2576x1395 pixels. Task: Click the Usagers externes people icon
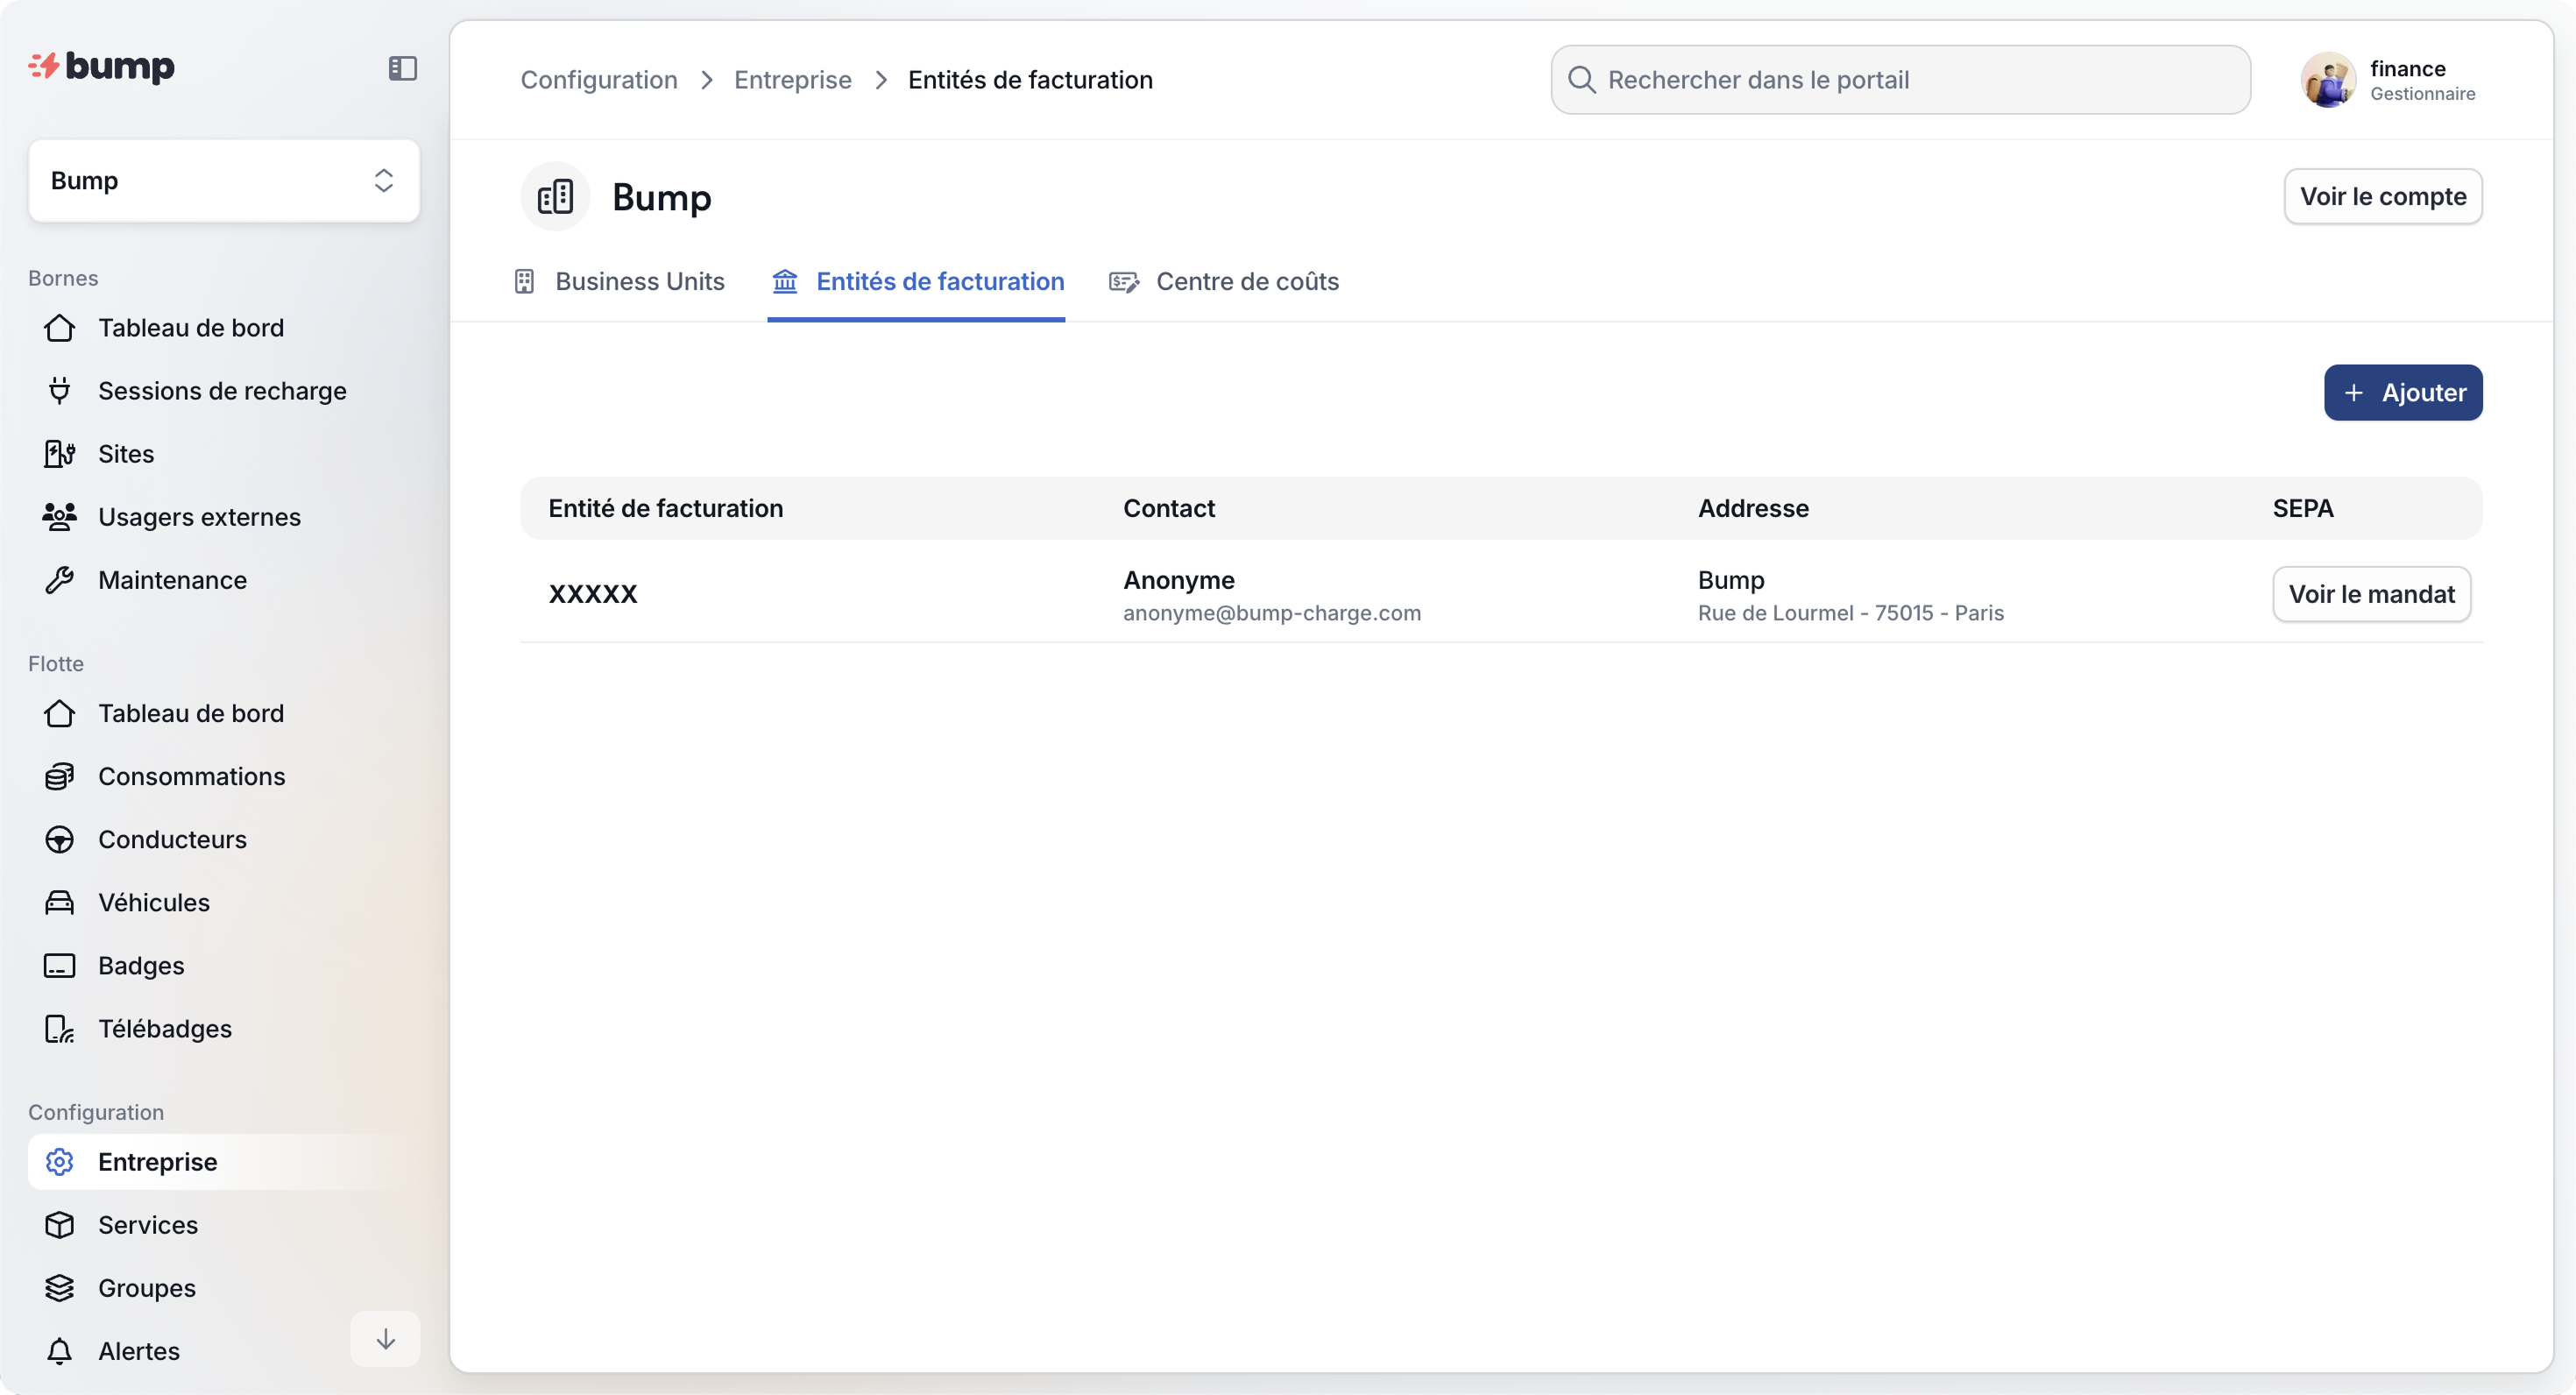pyautogui.click(x=59, y=517)
